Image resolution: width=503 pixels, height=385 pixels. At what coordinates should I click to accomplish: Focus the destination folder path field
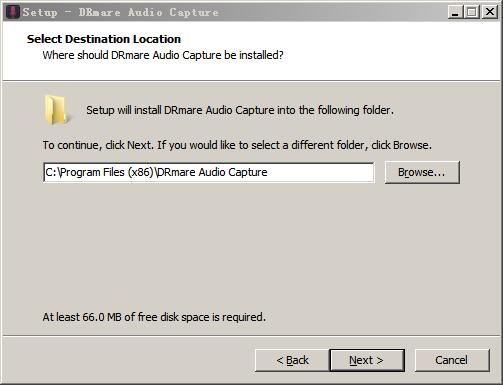click(x=209, y=172)
